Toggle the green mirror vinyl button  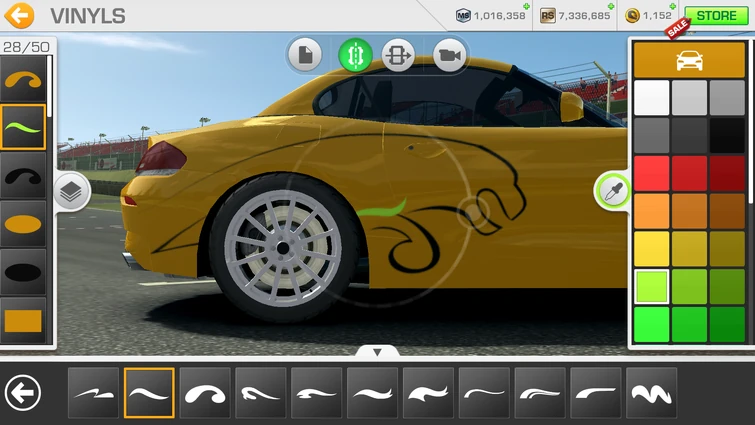tap(355, 55)
